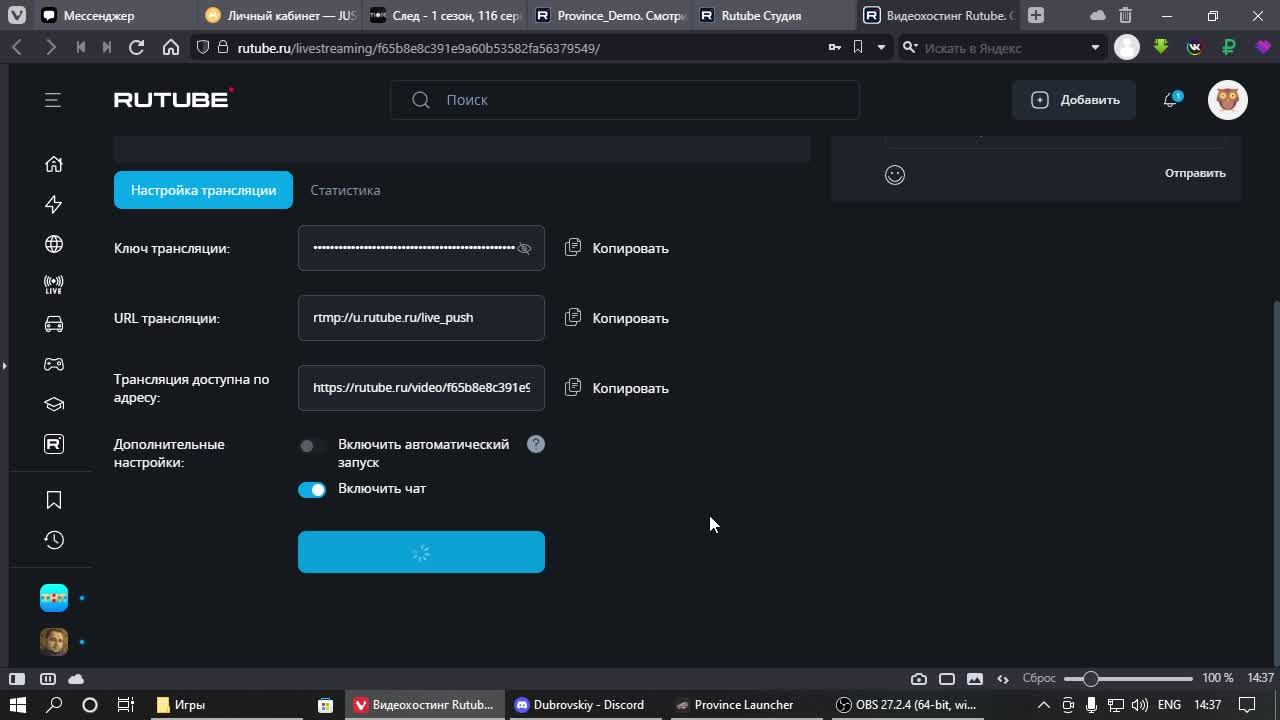Capture the page with the status bar camera icon

pos(919,678)
